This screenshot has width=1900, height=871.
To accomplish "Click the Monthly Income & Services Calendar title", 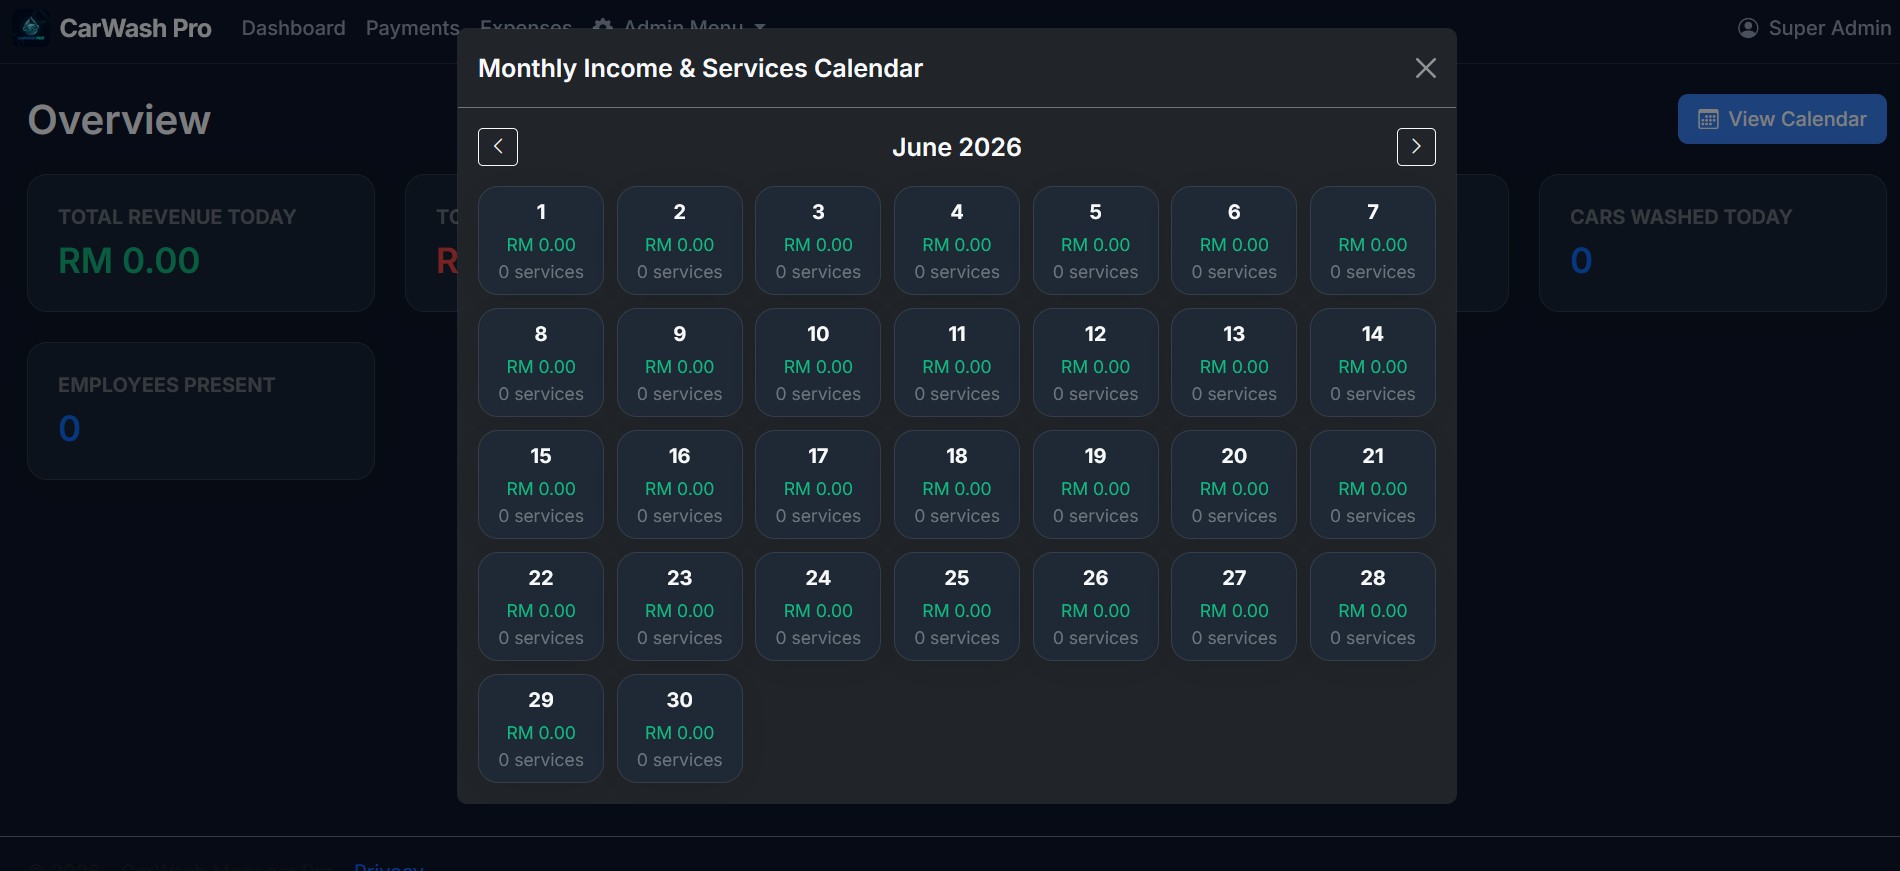I will (700, 68).
